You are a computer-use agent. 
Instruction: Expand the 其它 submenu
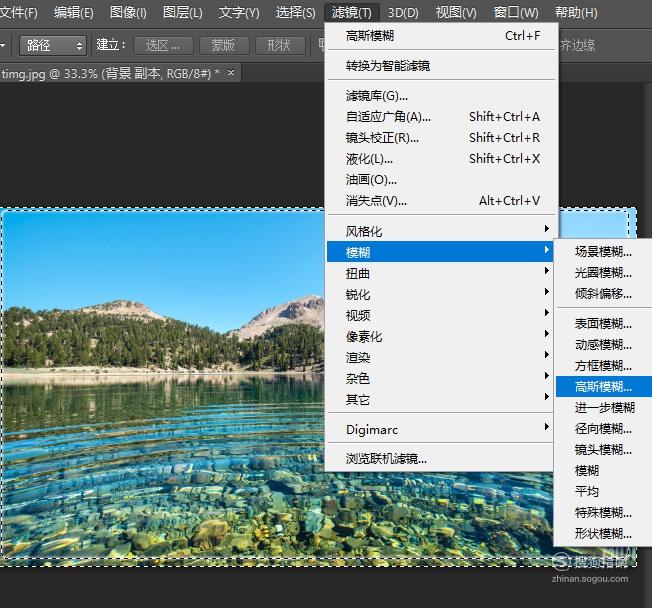pos(440,400)
